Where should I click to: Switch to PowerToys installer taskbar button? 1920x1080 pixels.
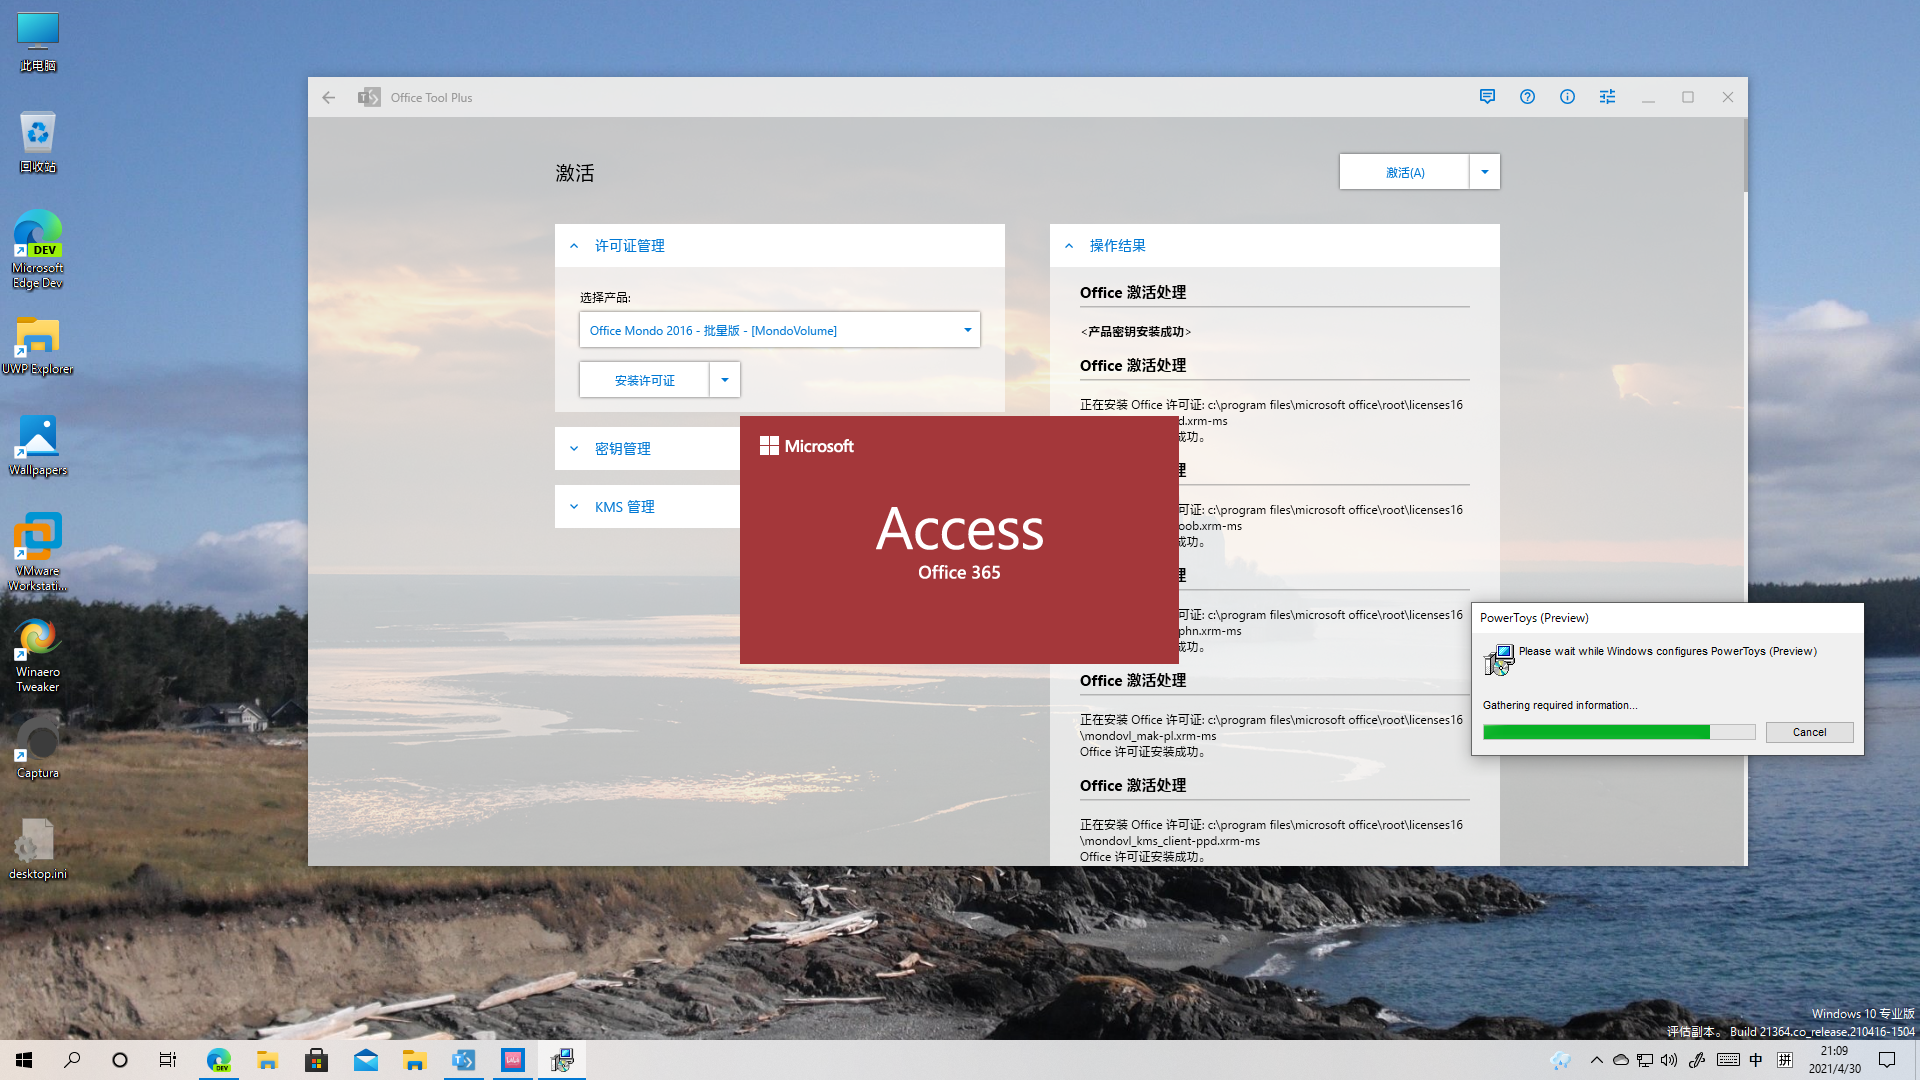point(562,1060)
